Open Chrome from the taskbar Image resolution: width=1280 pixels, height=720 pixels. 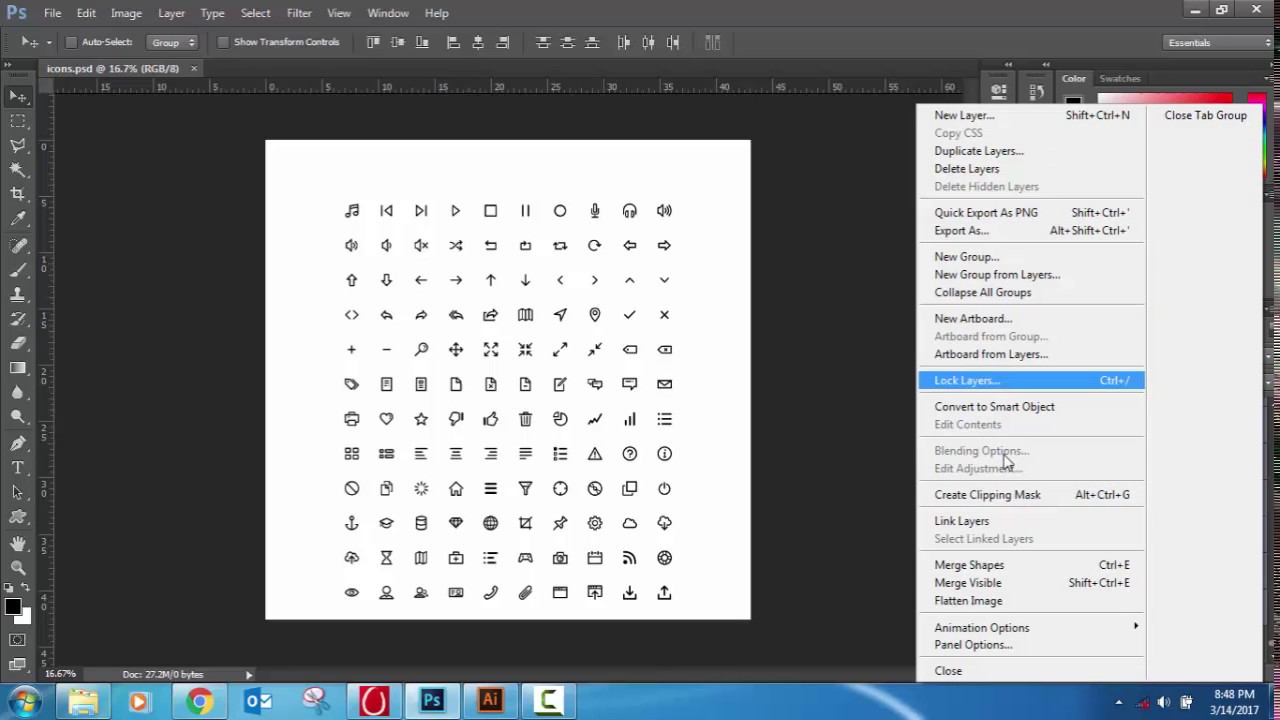pos(199,700)
